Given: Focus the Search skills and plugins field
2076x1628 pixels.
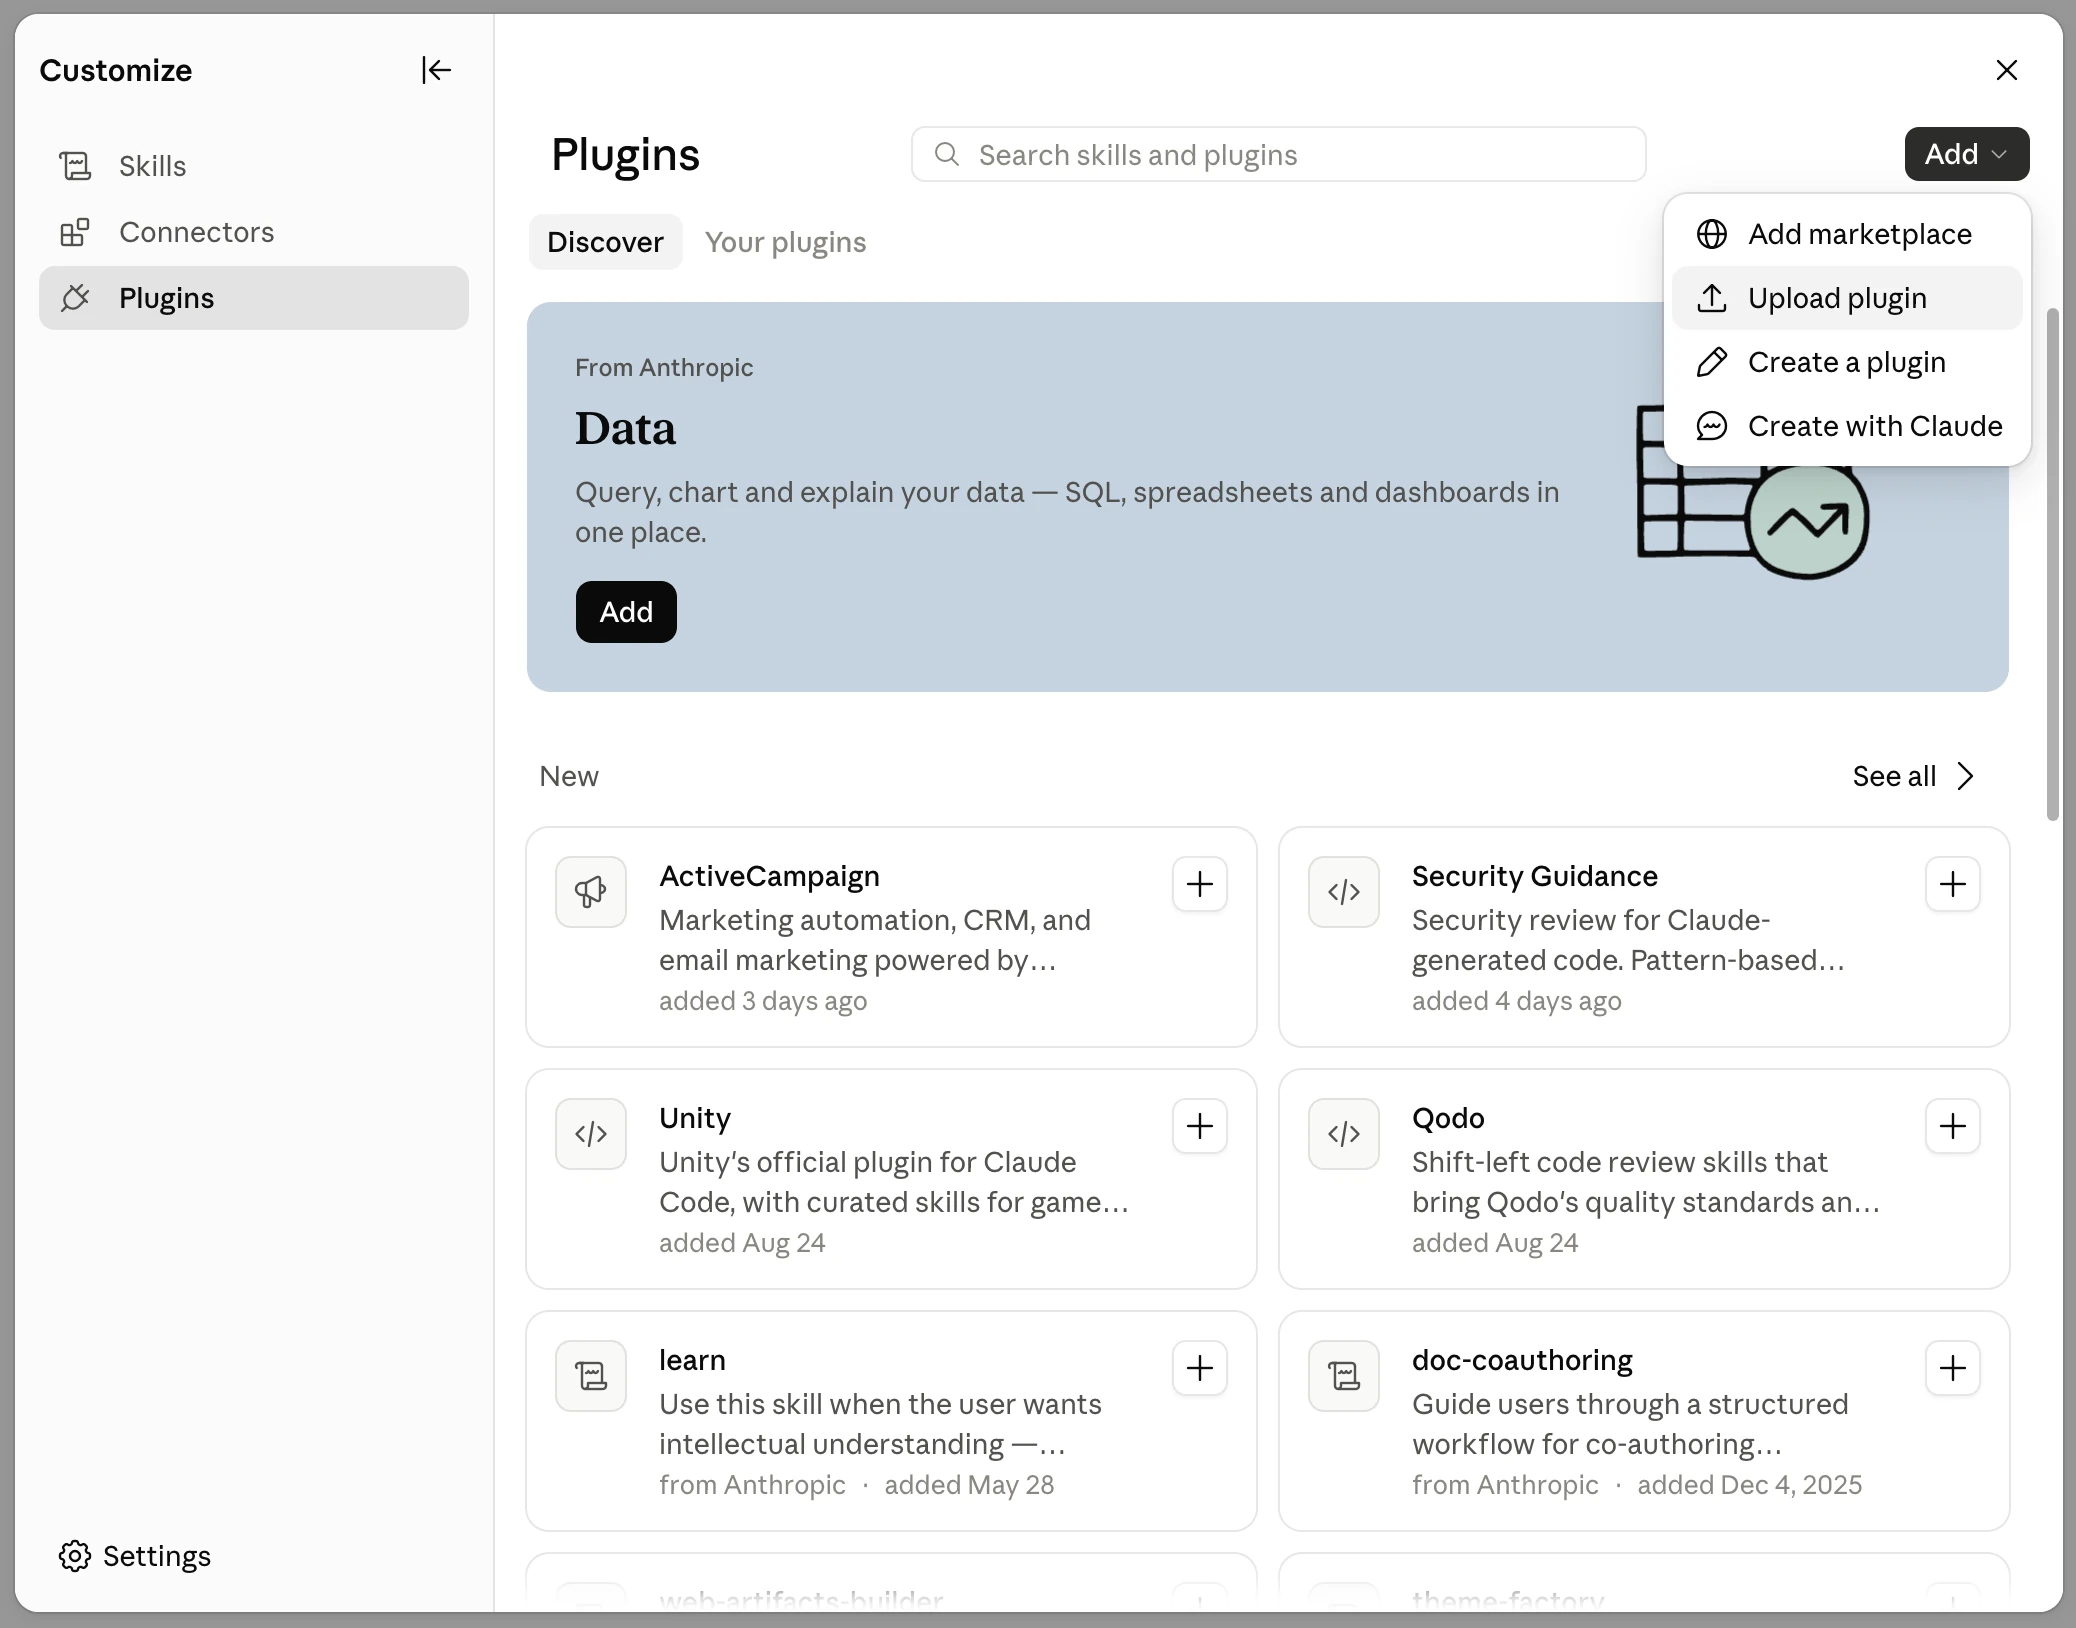Looking at the screenshot, I should coord(1278,154).
